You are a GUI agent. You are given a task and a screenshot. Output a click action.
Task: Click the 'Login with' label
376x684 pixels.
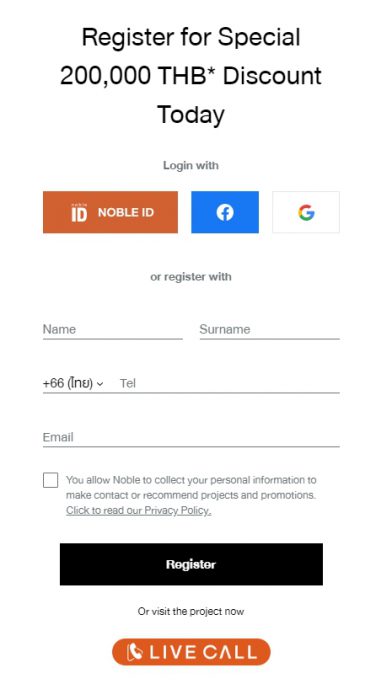[191, 165]
